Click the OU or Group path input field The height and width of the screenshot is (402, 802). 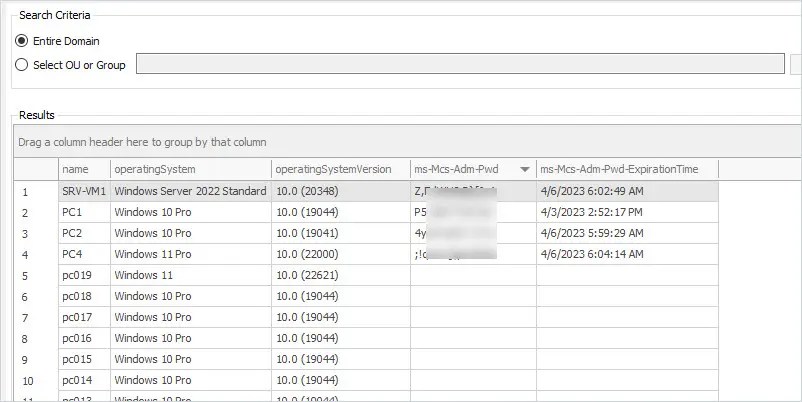[460, 63]
